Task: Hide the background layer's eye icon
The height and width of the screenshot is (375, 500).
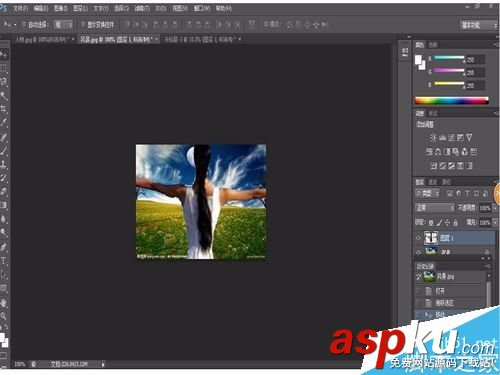Action: tap(418, 252)
